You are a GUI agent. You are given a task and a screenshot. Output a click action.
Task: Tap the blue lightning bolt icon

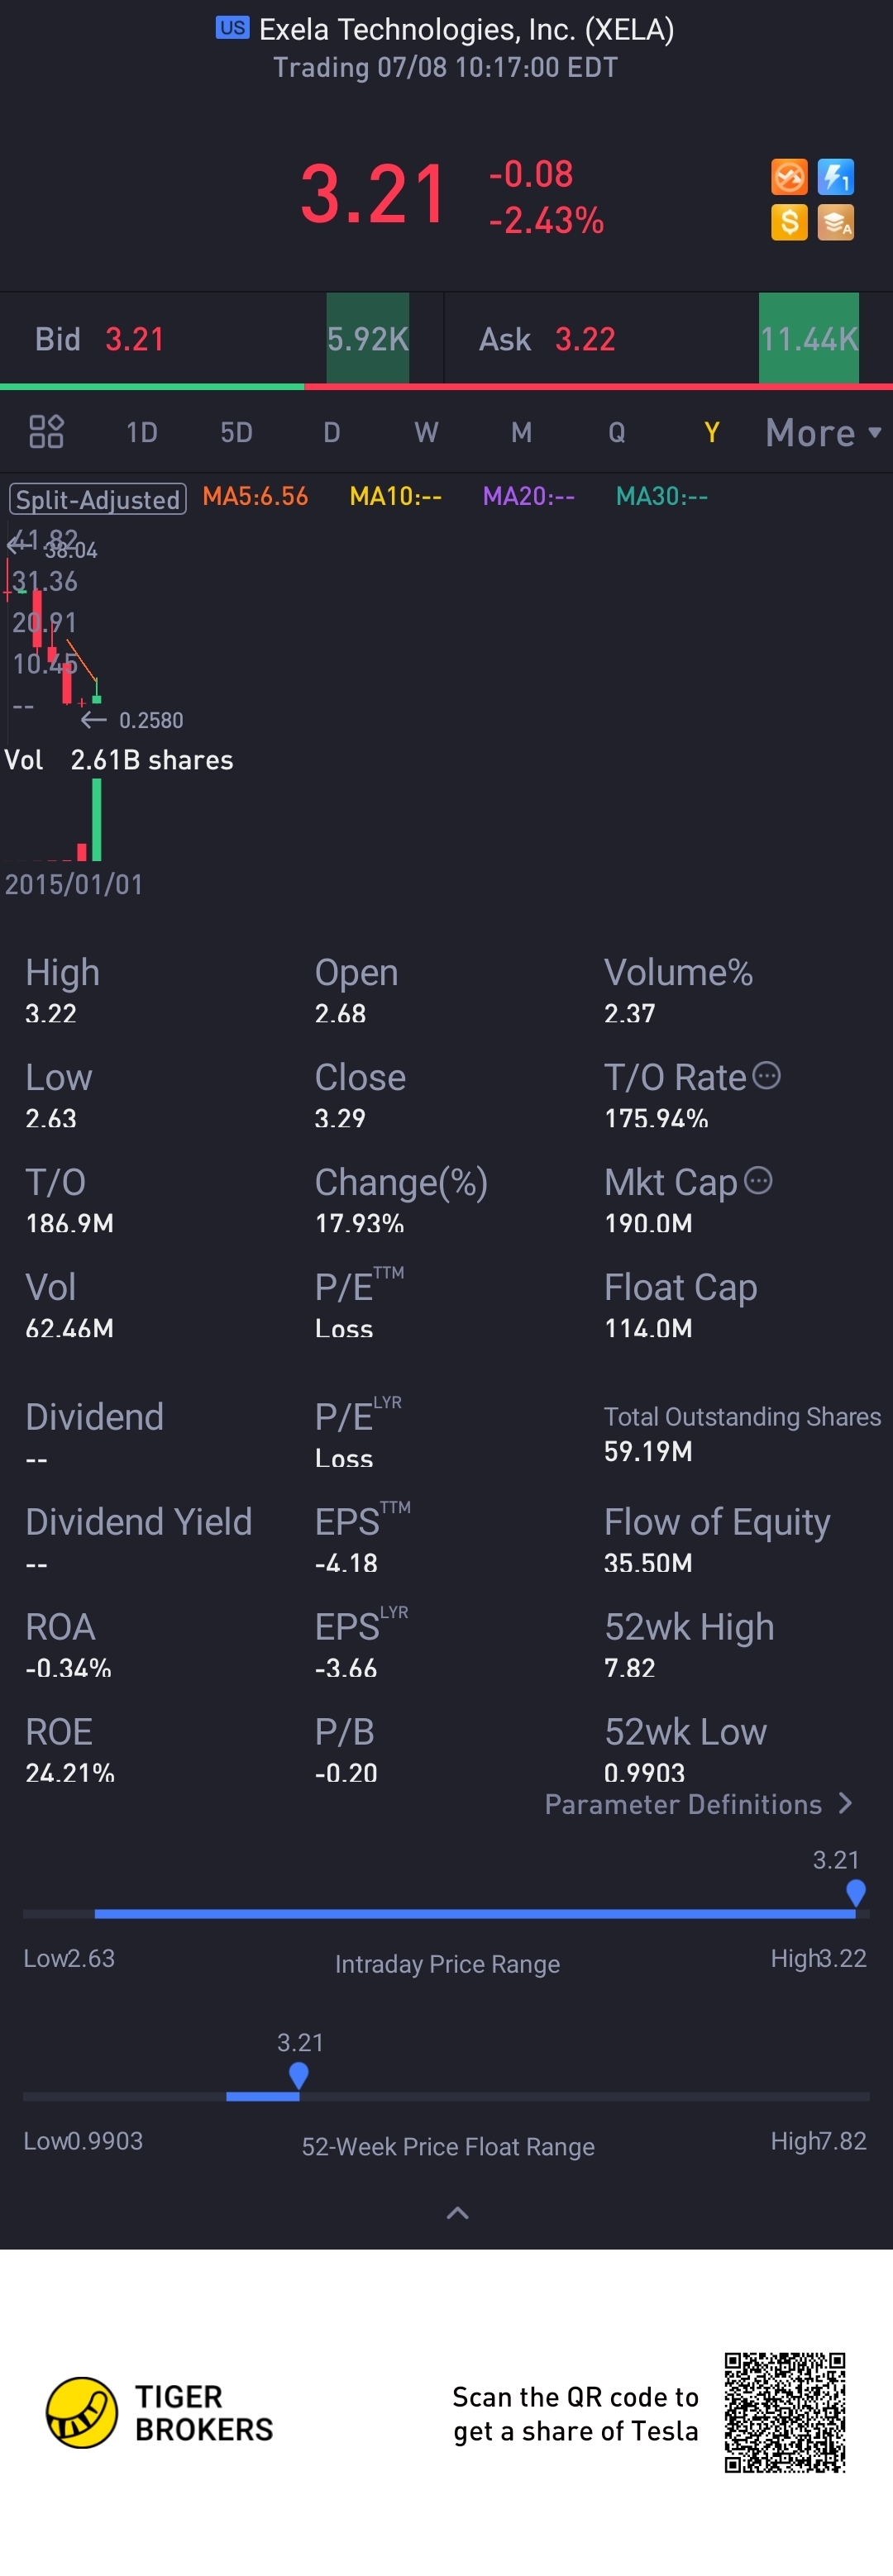click(x=836, y=178)
